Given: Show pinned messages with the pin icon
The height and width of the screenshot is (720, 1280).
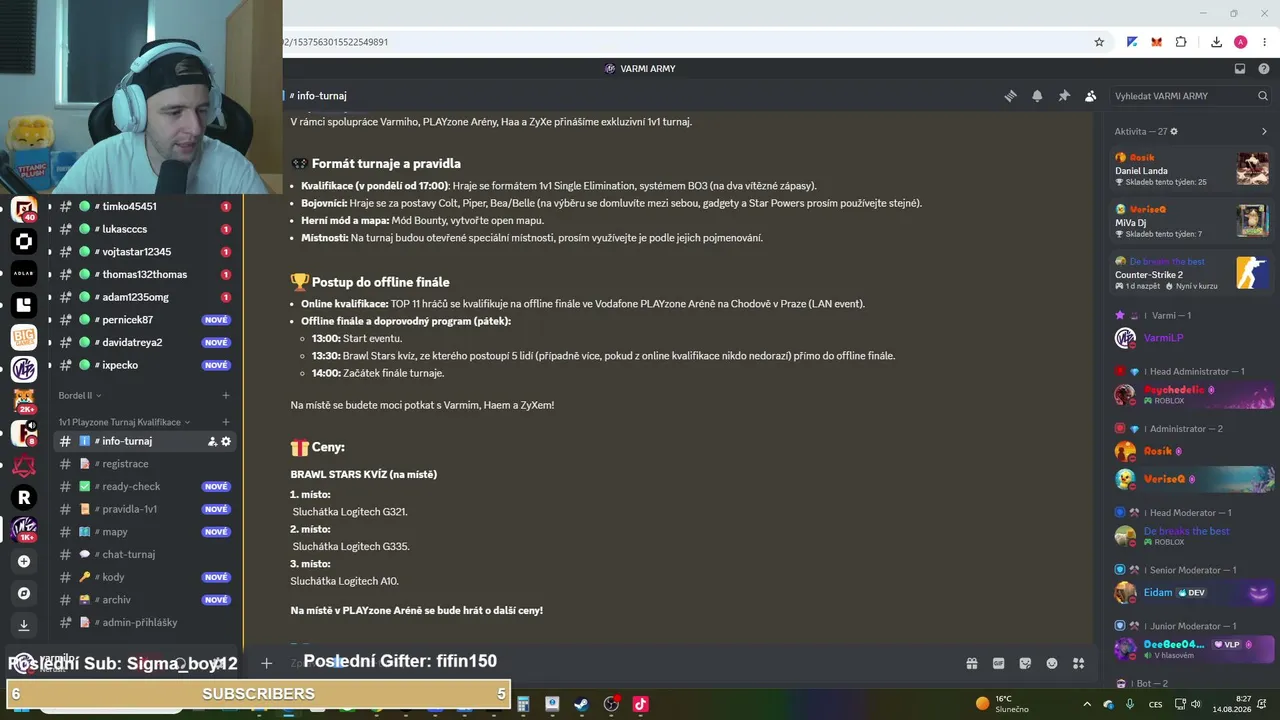Looking at the screenshot, I should pos(1064,96).
